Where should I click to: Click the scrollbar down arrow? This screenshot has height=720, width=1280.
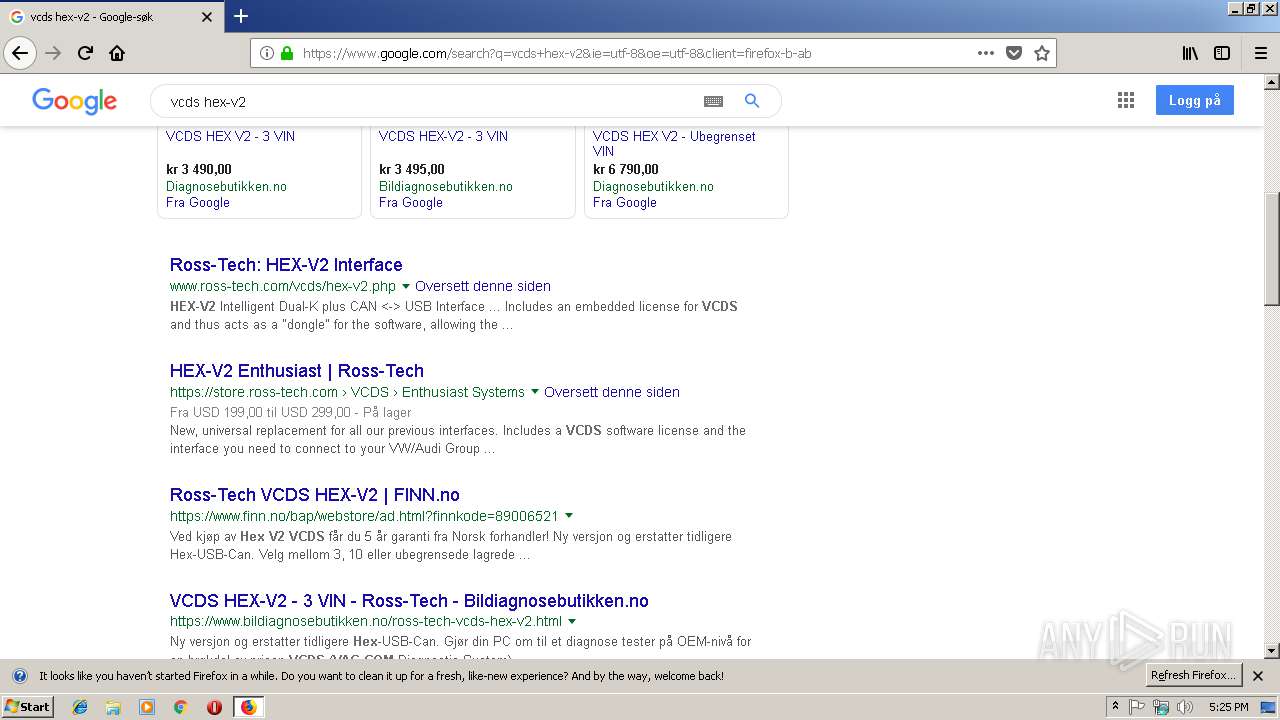coord(1271,651)
